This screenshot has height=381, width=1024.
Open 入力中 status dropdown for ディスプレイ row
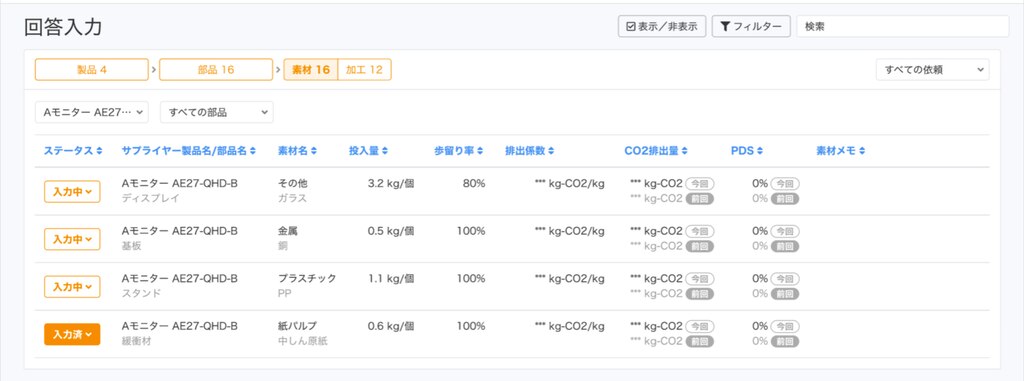[72, 191]
